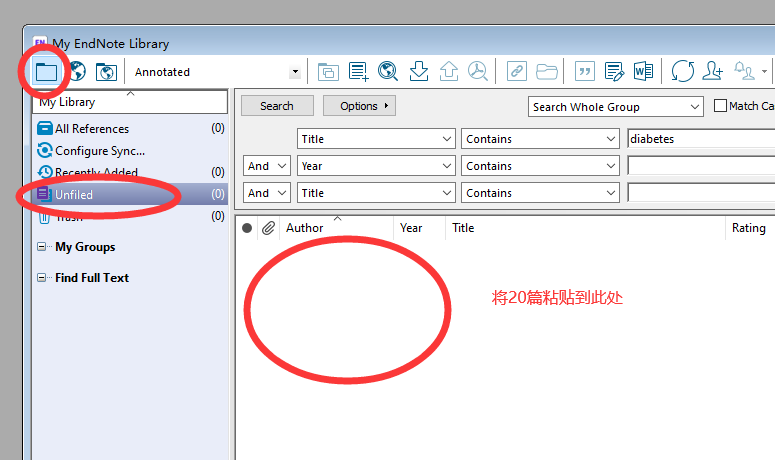Collapse the Find Full Text section

42,278
